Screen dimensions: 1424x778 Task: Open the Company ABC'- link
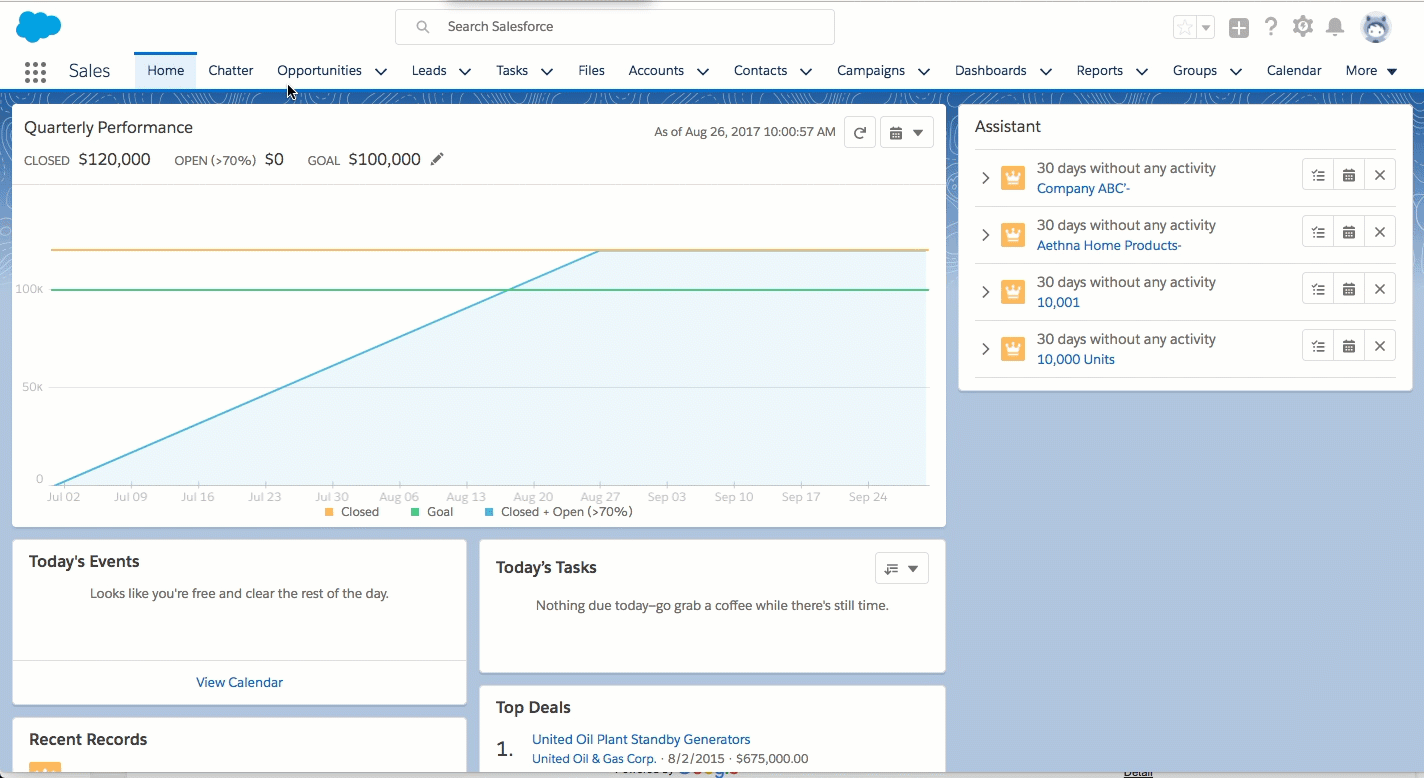(1083, 188)
